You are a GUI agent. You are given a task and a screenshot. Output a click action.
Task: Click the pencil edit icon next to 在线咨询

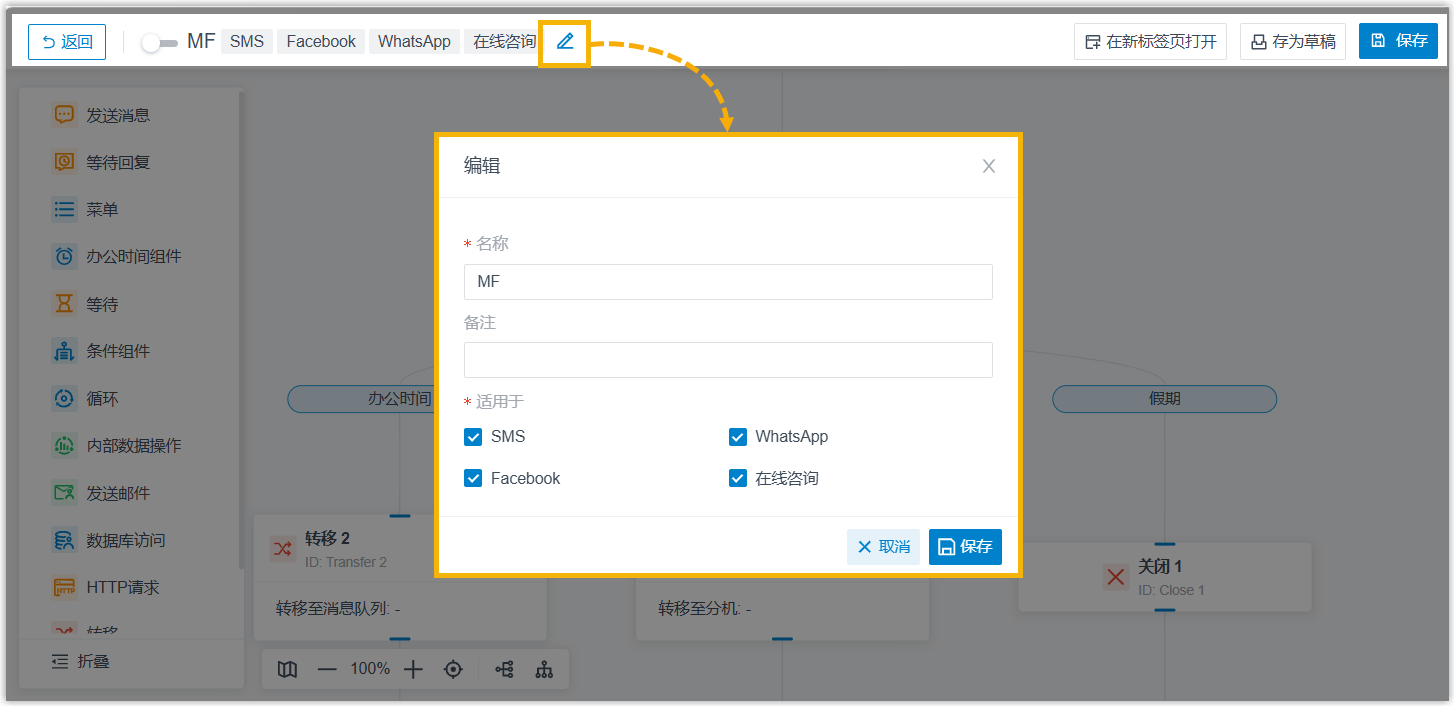coord(565,42)
